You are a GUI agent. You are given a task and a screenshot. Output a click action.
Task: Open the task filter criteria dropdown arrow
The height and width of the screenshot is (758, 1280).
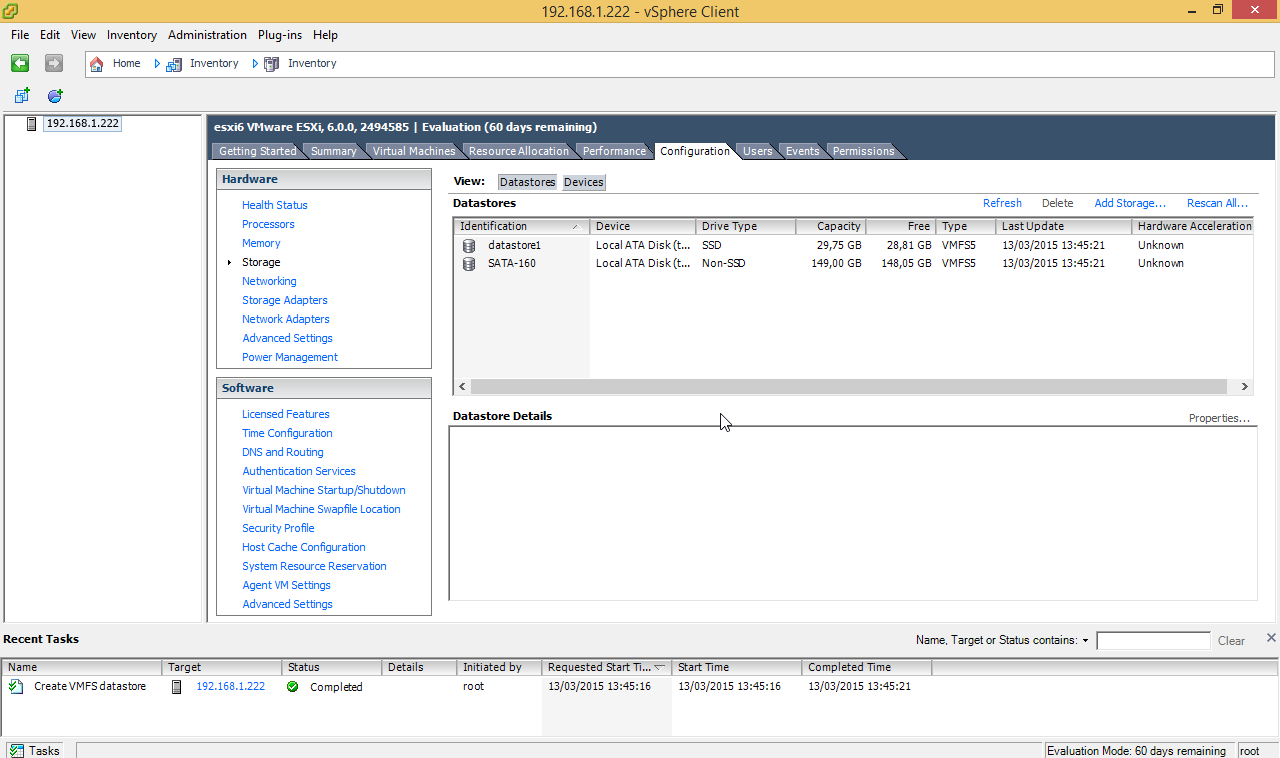(x=1086, y=641)
